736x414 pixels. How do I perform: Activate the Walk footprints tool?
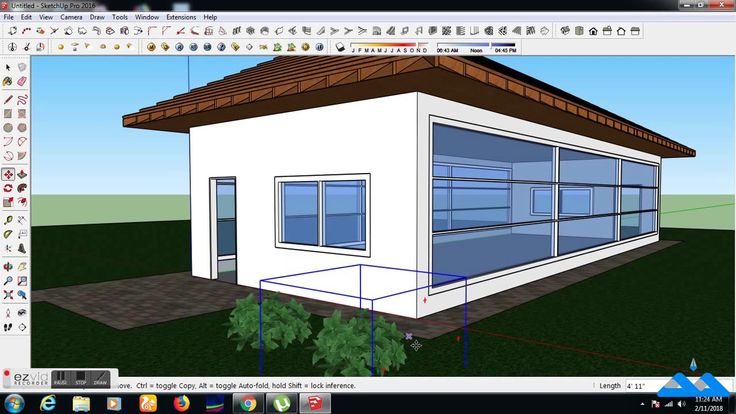point(8,327)
